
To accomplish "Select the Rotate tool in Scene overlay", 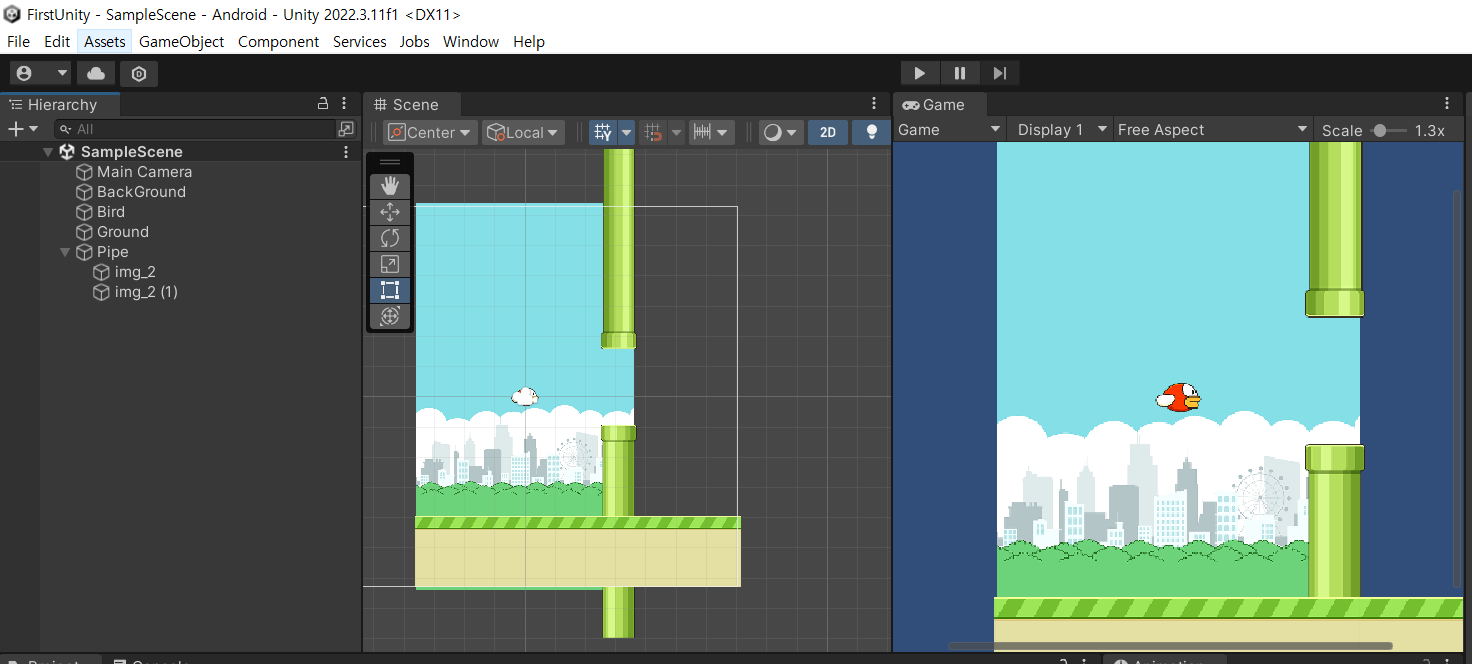I will 390,238.
